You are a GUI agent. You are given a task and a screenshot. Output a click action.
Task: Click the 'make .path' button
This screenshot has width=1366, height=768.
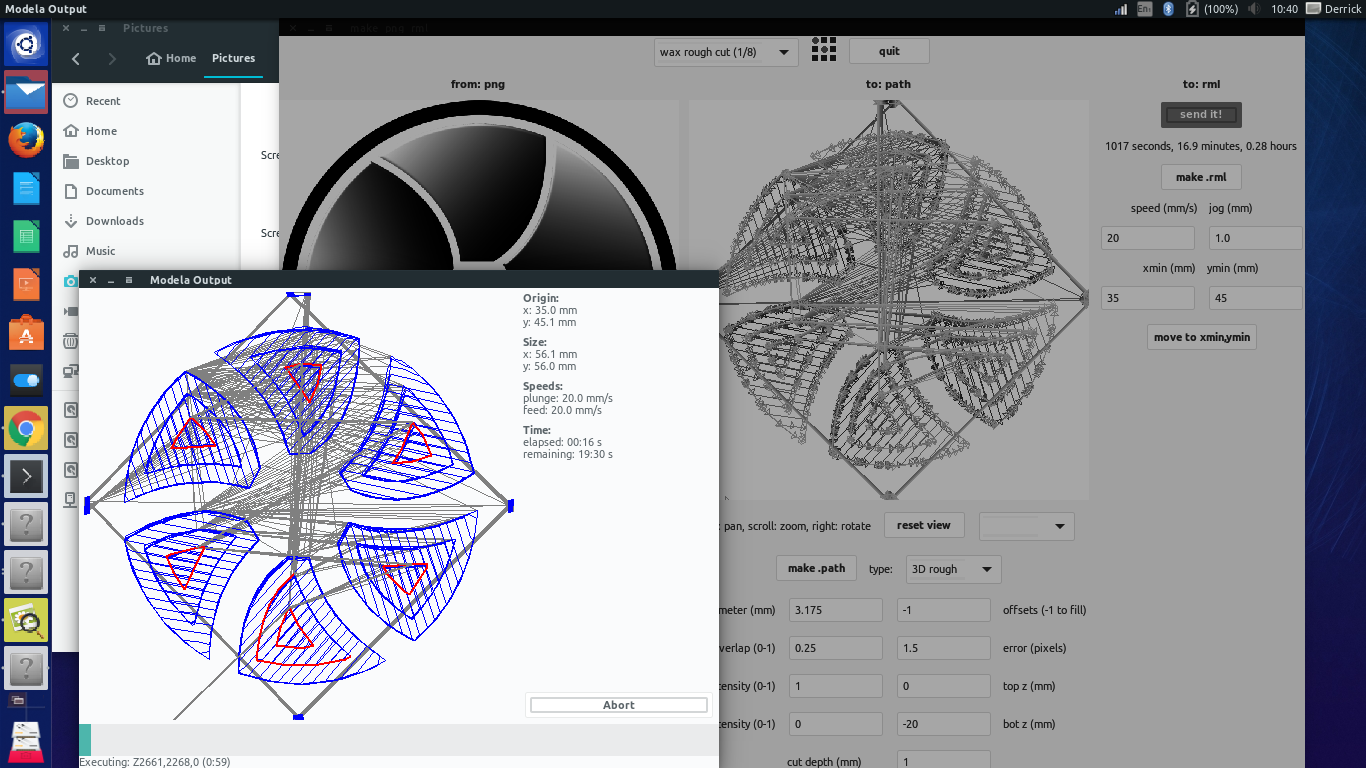(816, 568)
